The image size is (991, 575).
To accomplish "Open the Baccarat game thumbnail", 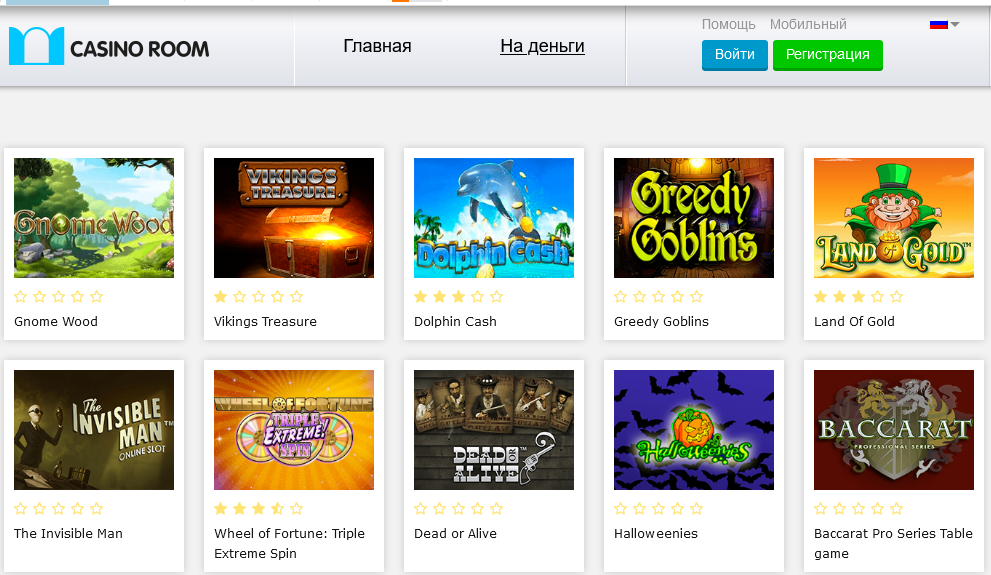I will coord(894,430).
